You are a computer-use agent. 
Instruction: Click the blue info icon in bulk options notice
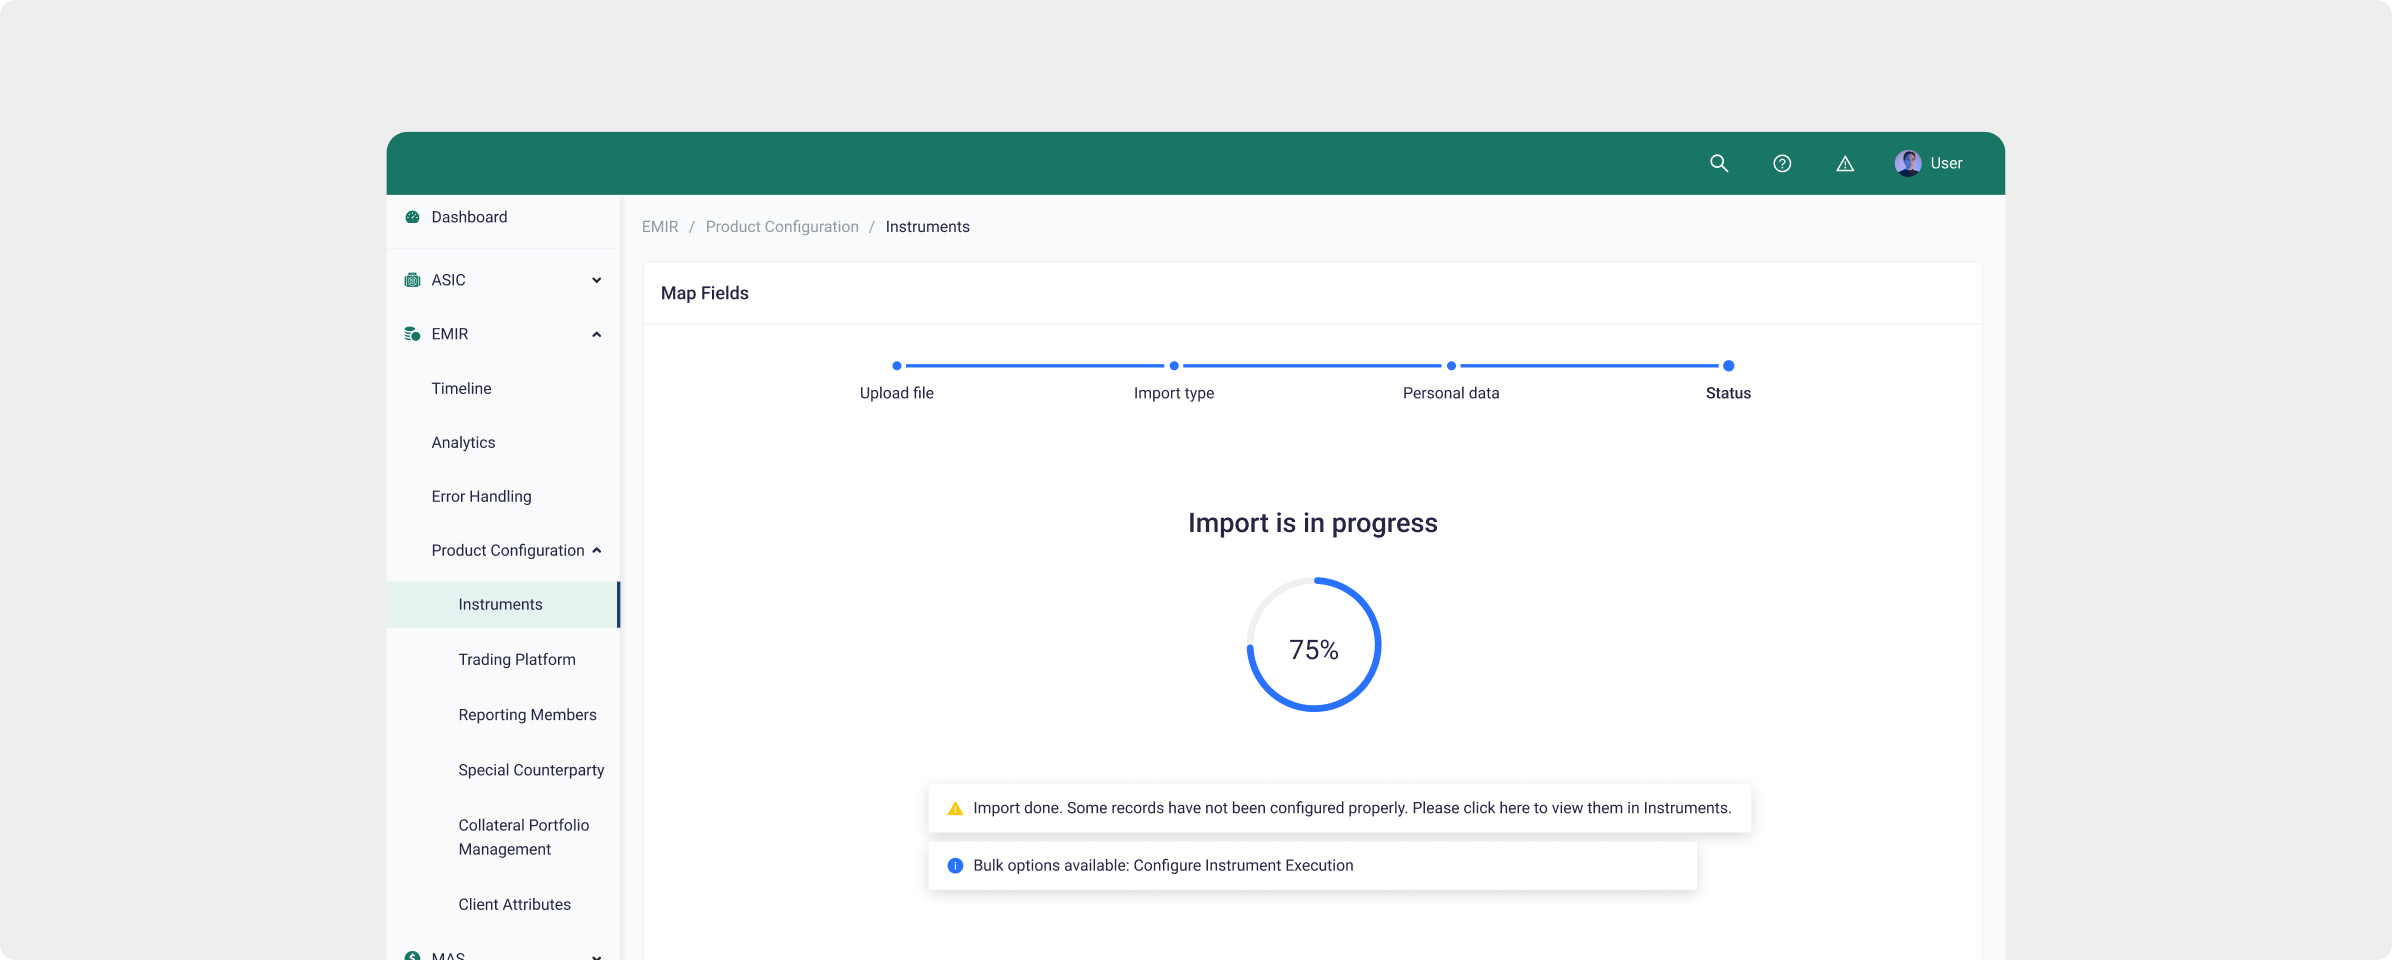point(955,866)
